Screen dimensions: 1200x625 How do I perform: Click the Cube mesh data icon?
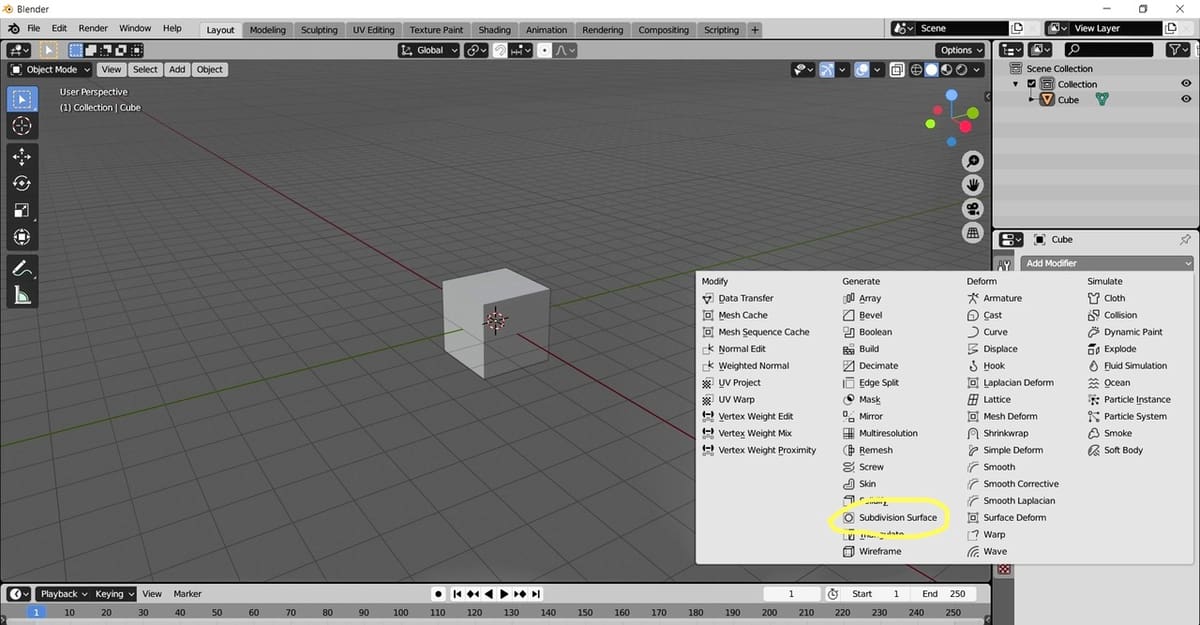pyautogui.click(x=1101, y=99)
